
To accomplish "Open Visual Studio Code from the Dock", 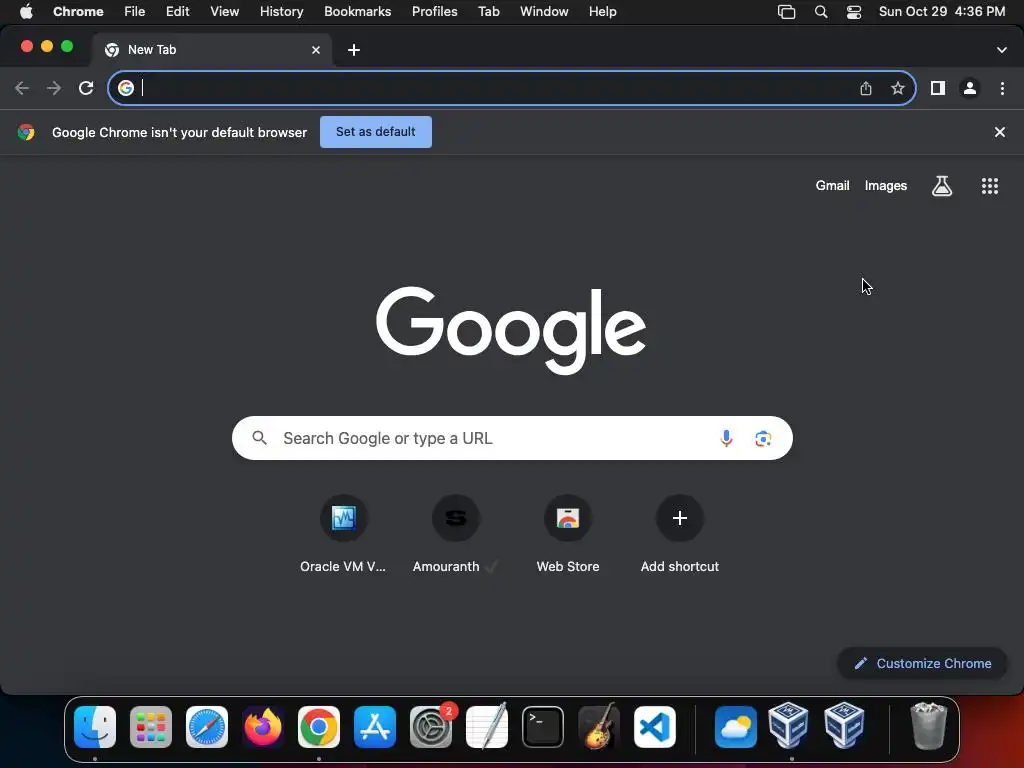I will pyautogui.click(x=655, y=727).
